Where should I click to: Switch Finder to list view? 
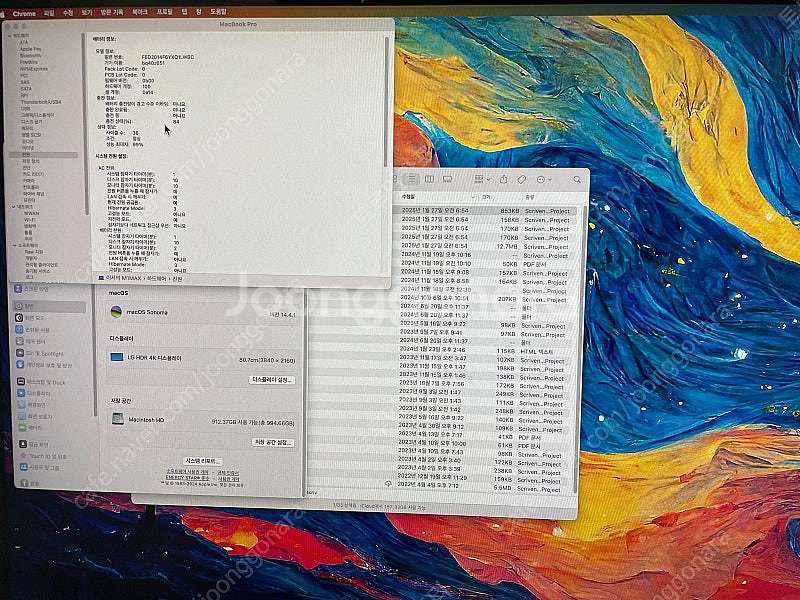pyautogui.click(x=412, y=179)
